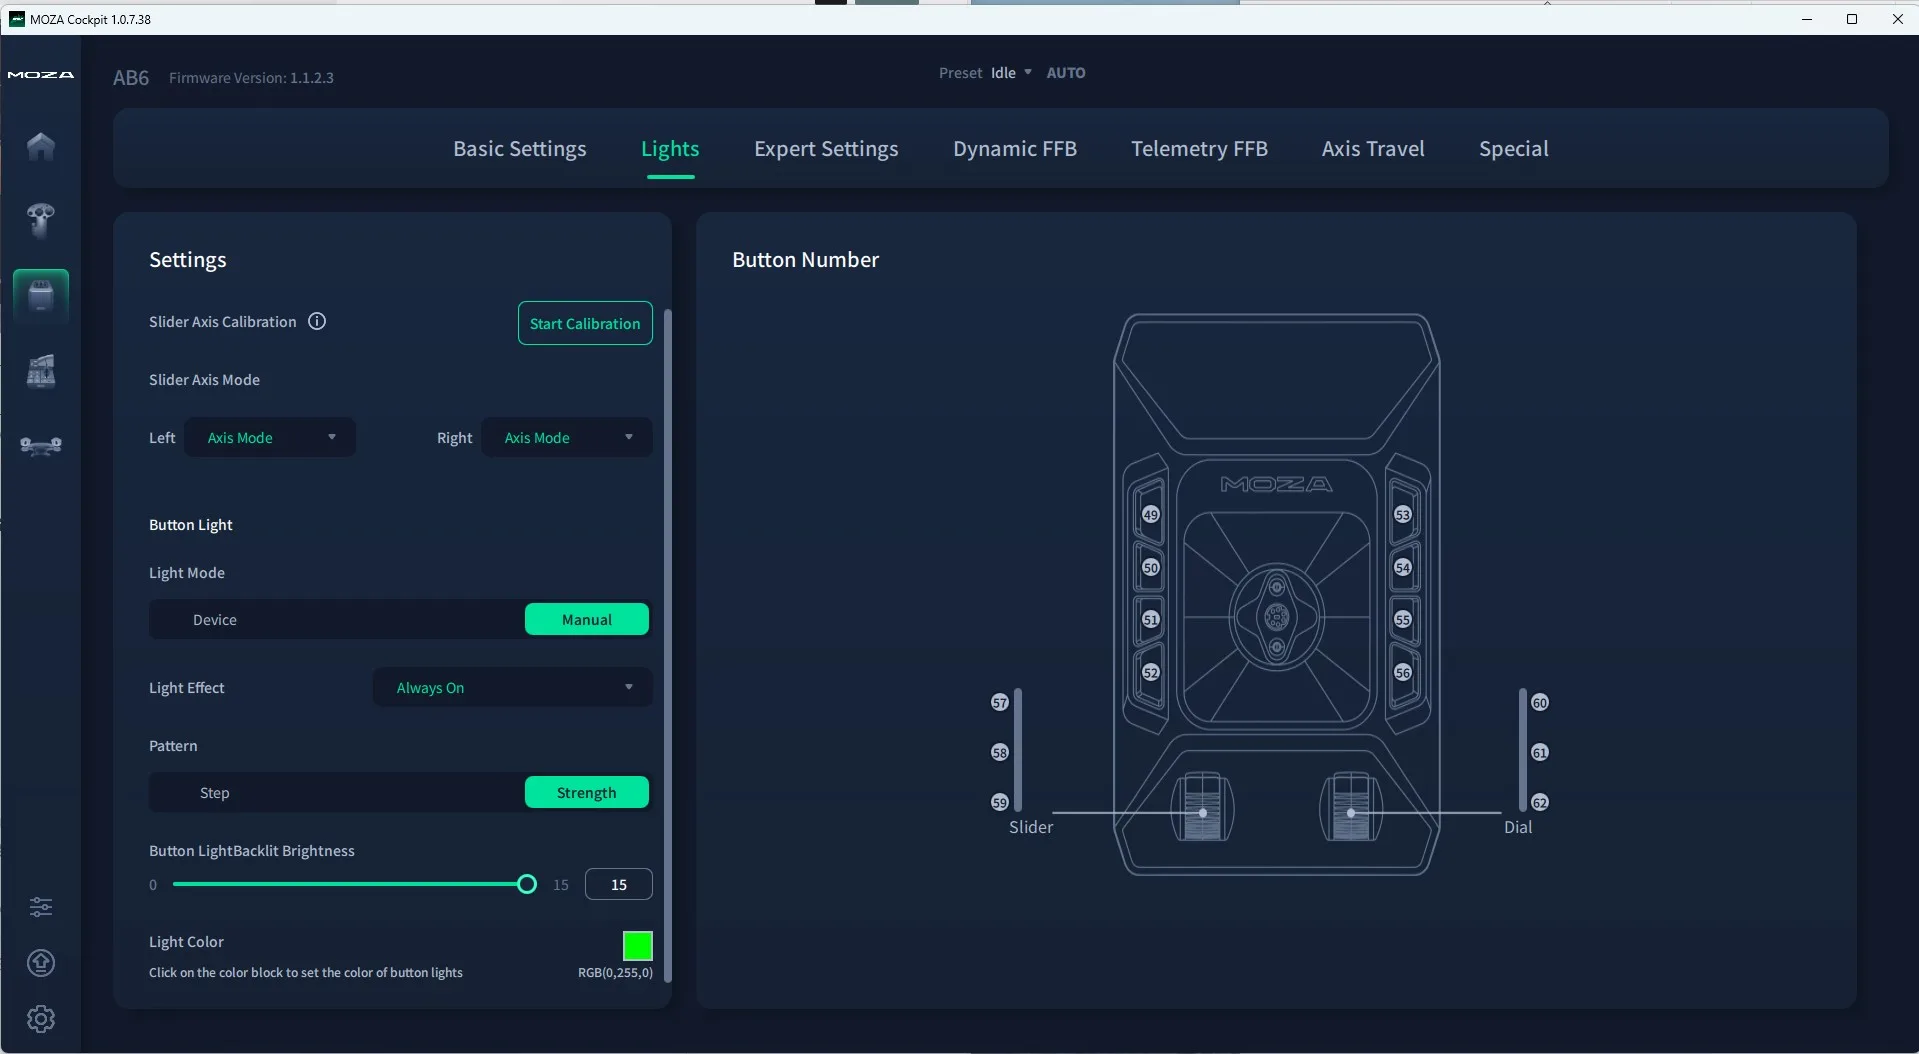Open the firmware upgrade arrow icon

click(41, 963)
